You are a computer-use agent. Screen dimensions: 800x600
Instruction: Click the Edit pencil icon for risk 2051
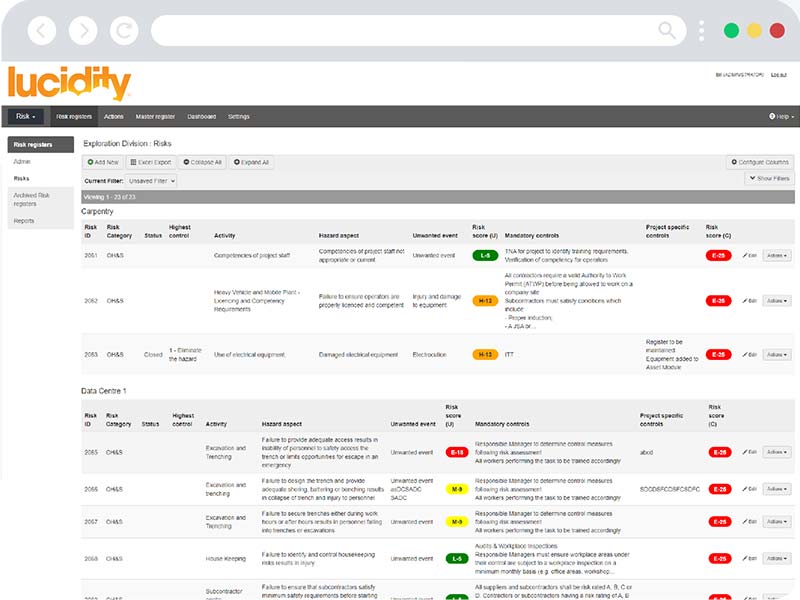[747, 254]
